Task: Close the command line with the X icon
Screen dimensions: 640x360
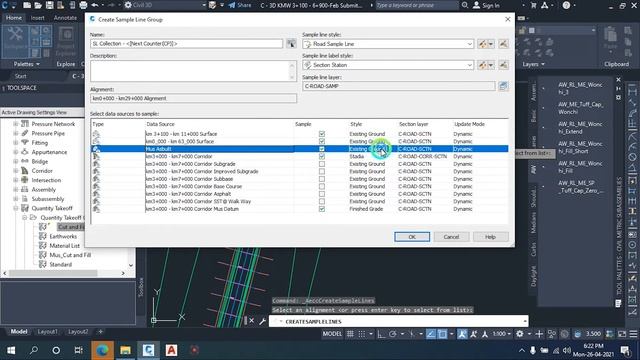Action: tap(252, 321)
